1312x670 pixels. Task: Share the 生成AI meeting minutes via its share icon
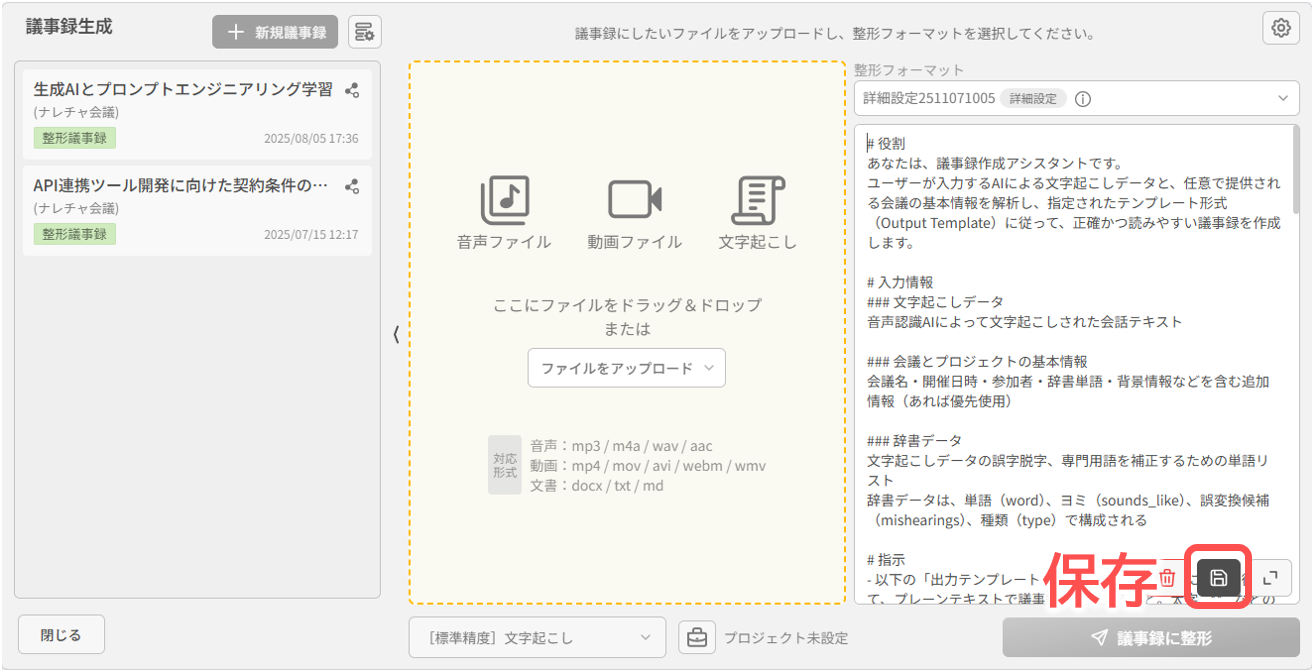coord(352,90)
